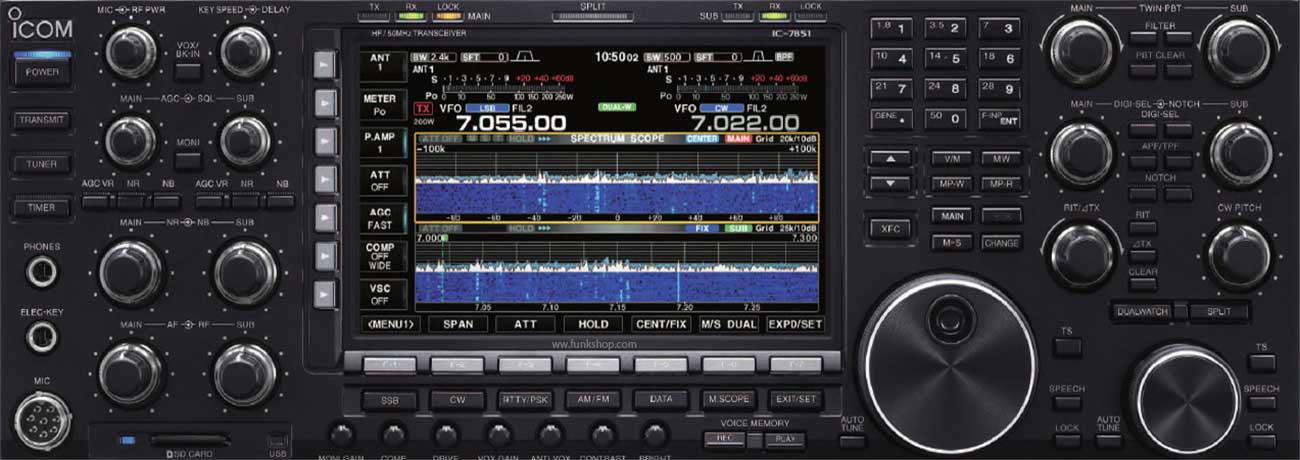Viewport: 1300px width, 460px height.
Task: Click the ELEC-KEY jack
Action: click(x=42, y=338)
